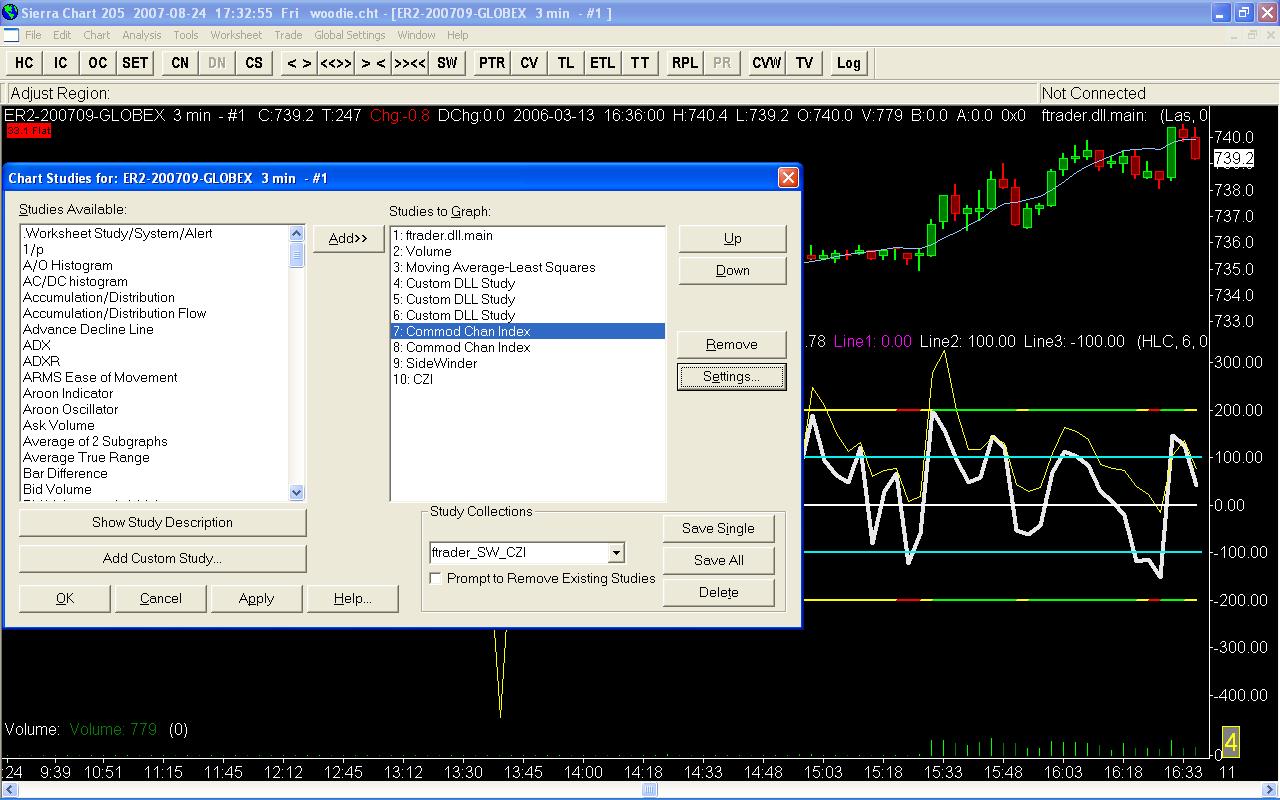Expand the ftrader_SW_CZI study collection dropdown

coord(616,553)
